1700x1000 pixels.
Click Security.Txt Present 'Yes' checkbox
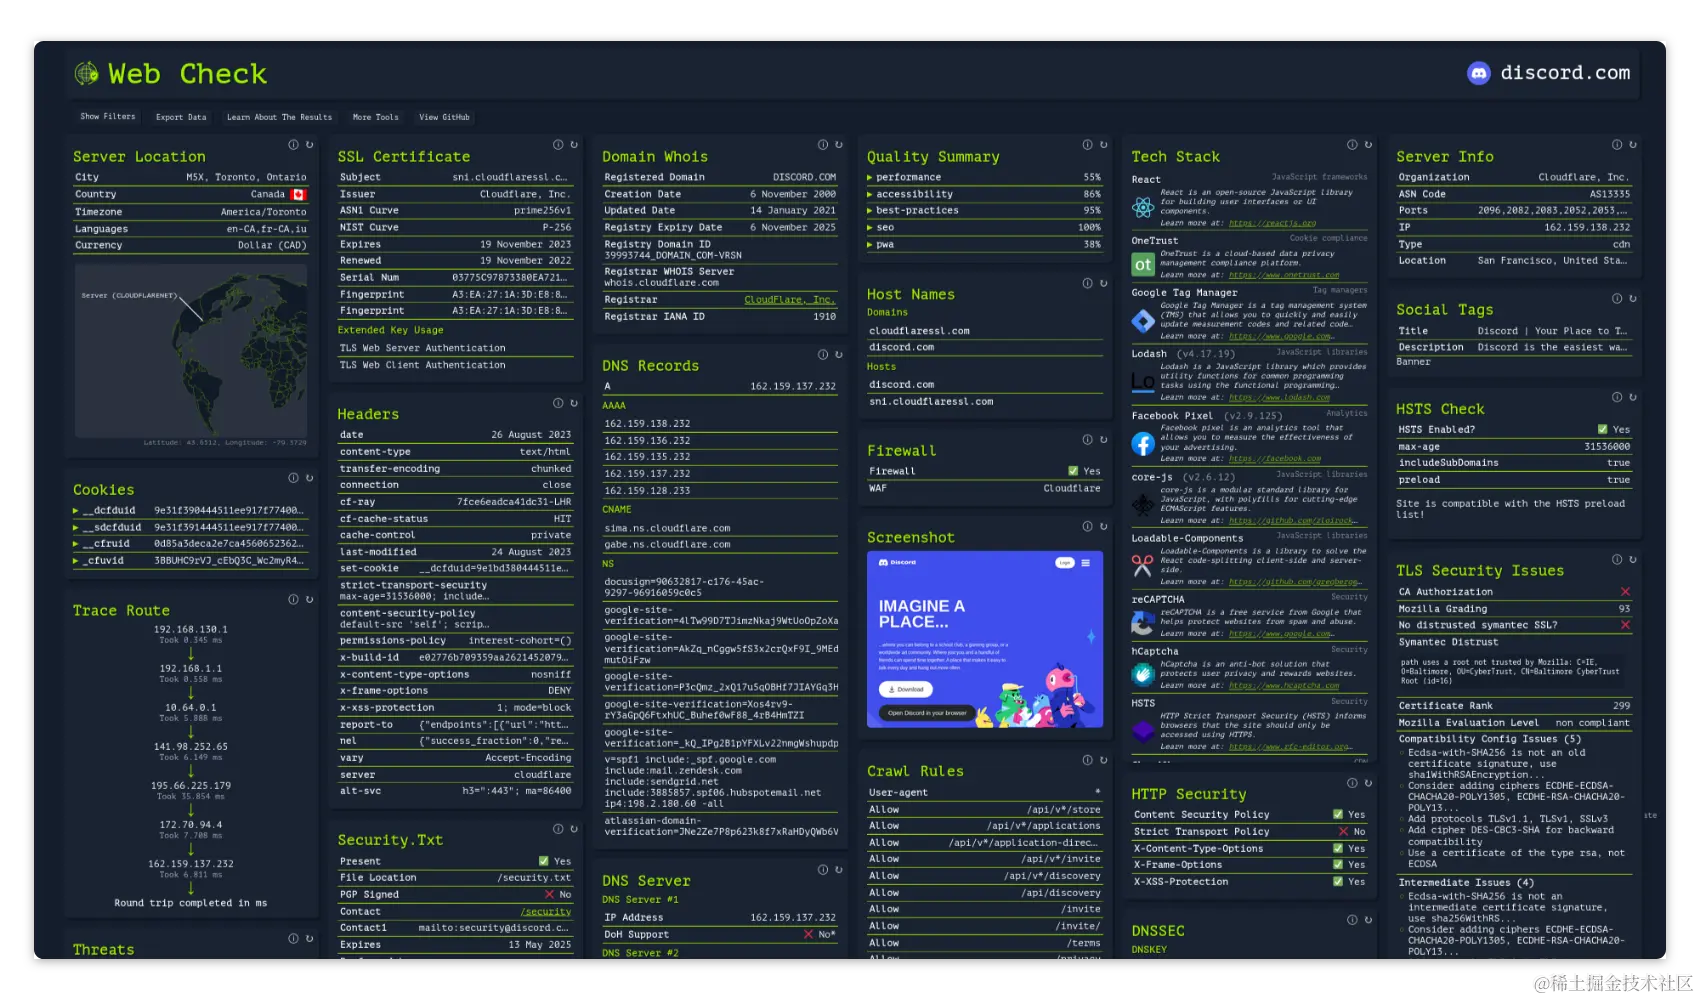(x=544, y=861)
